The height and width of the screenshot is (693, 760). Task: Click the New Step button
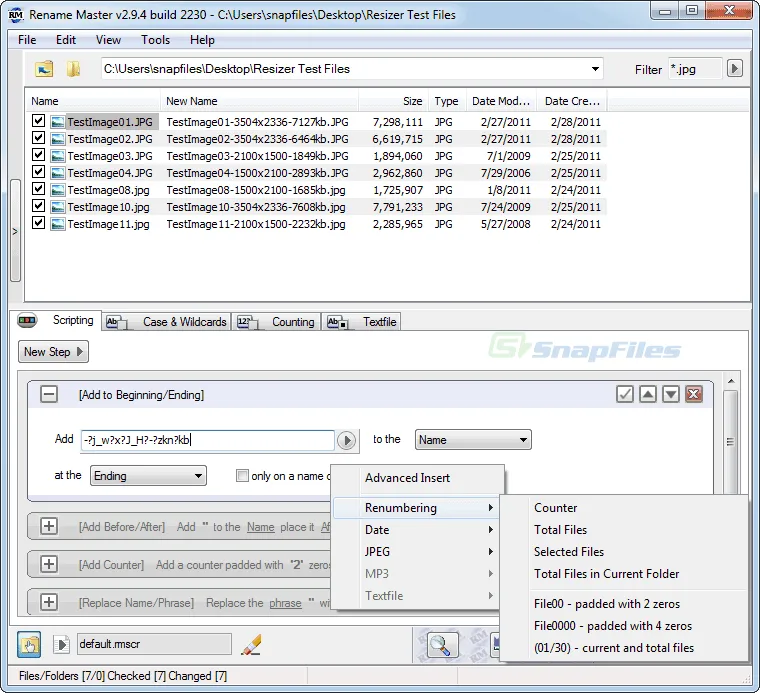pos(53,352)
